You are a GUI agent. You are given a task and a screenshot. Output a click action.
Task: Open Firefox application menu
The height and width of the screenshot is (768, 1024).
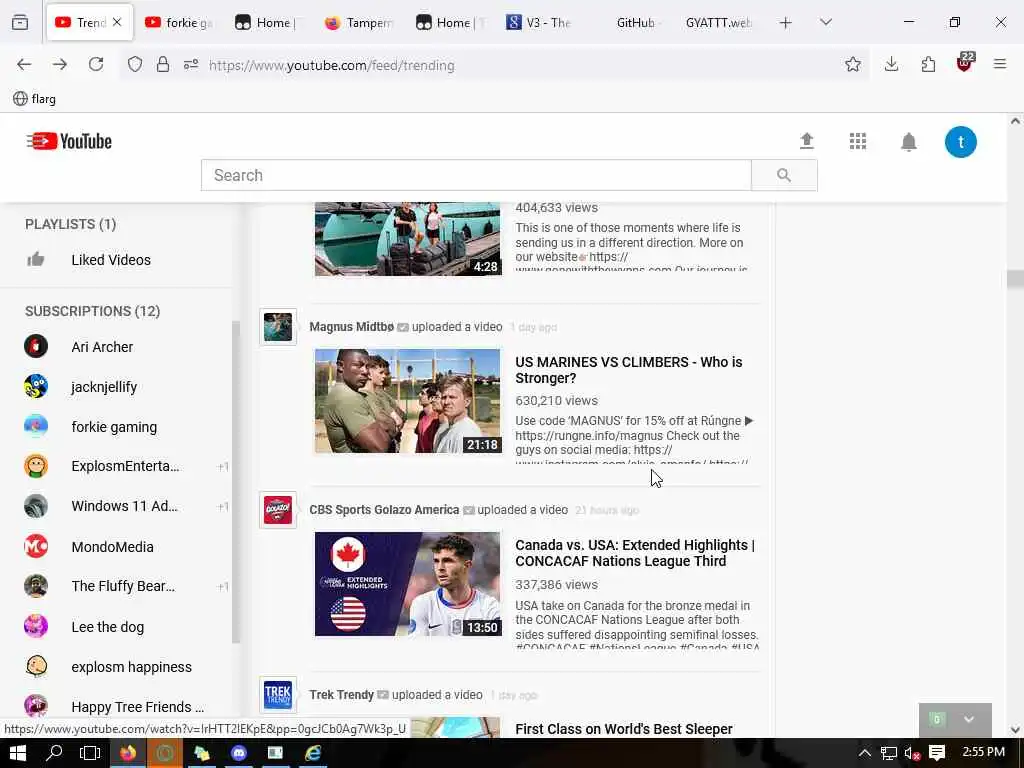pos(999,64)
